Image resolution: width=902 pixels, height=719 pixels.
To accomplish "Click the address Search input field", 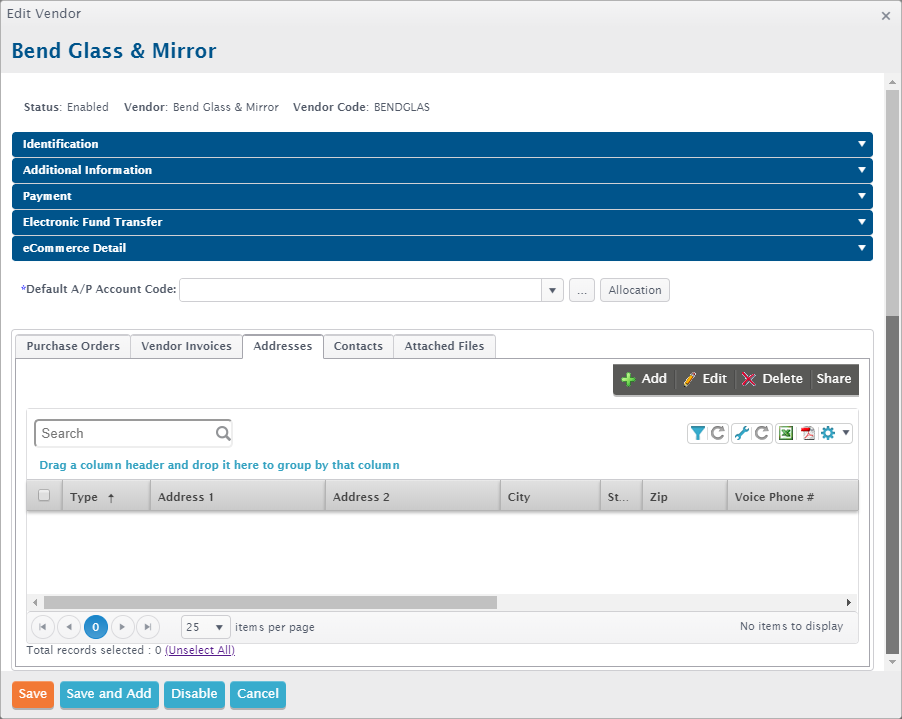I will tap(125, 433).
